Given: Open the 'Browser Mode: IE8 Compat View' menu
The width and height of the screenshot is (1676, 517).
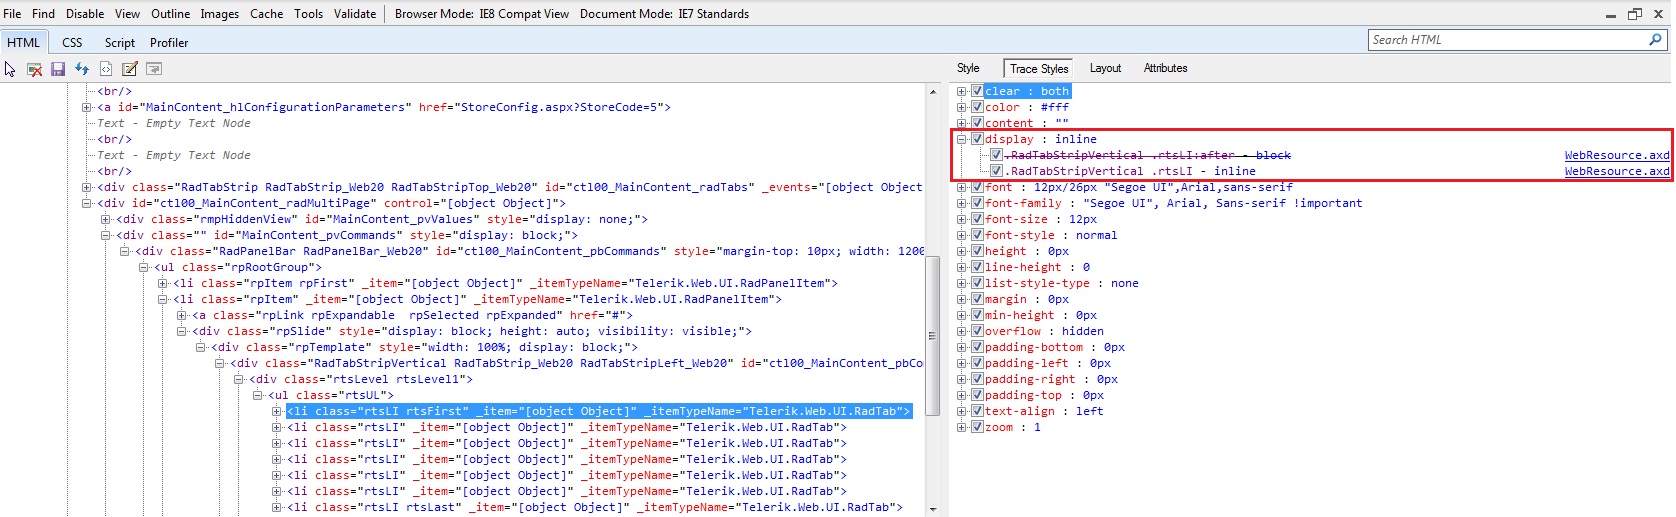Looking at the screenshot, I should 482,14.
